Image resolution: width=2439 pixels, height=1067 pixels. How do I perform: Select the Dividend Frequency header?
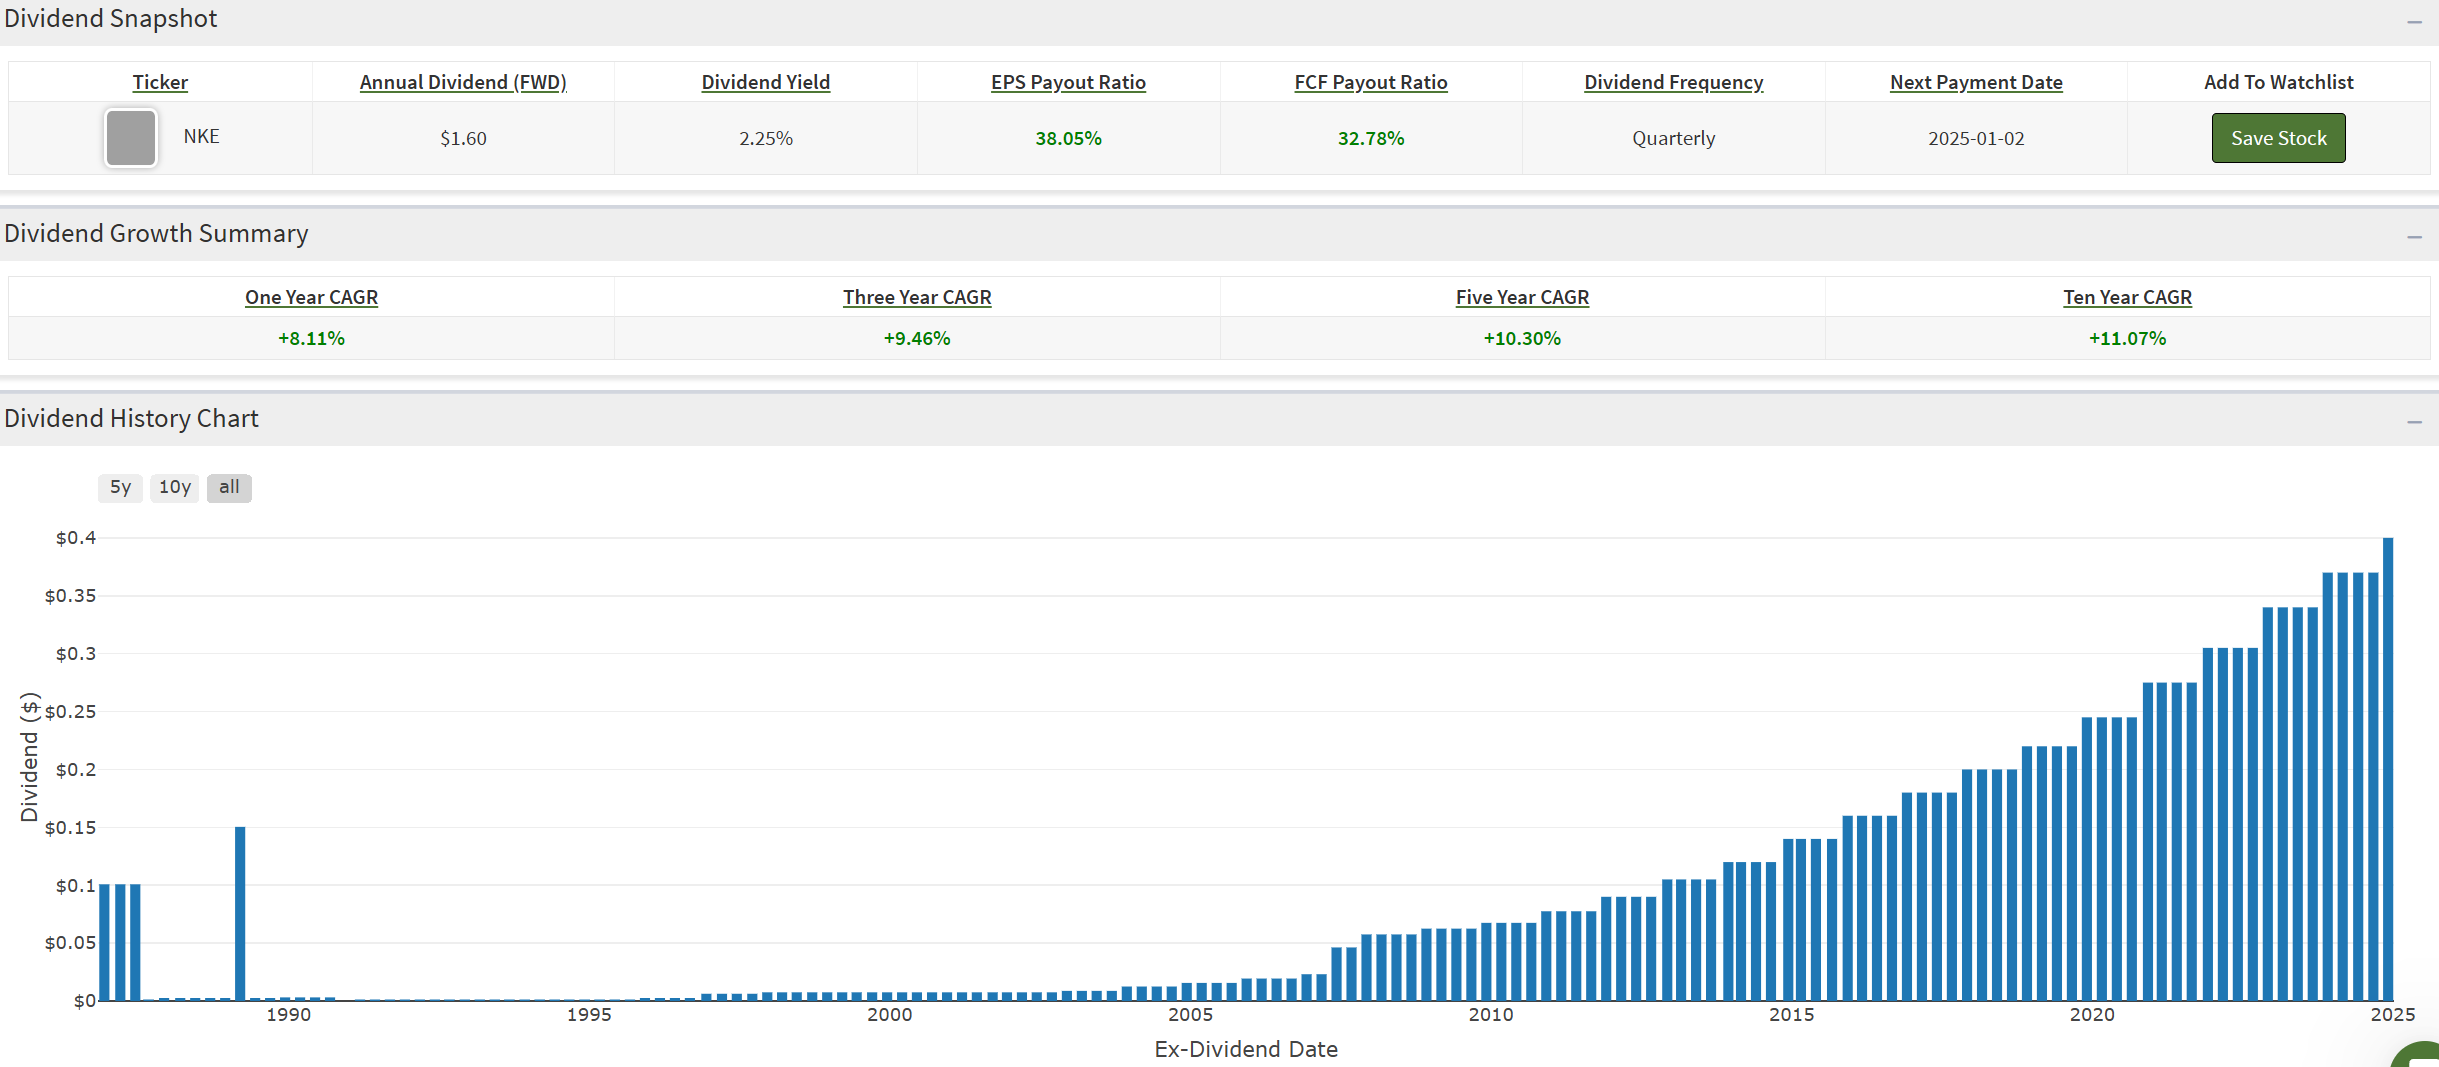point(1673,82)
